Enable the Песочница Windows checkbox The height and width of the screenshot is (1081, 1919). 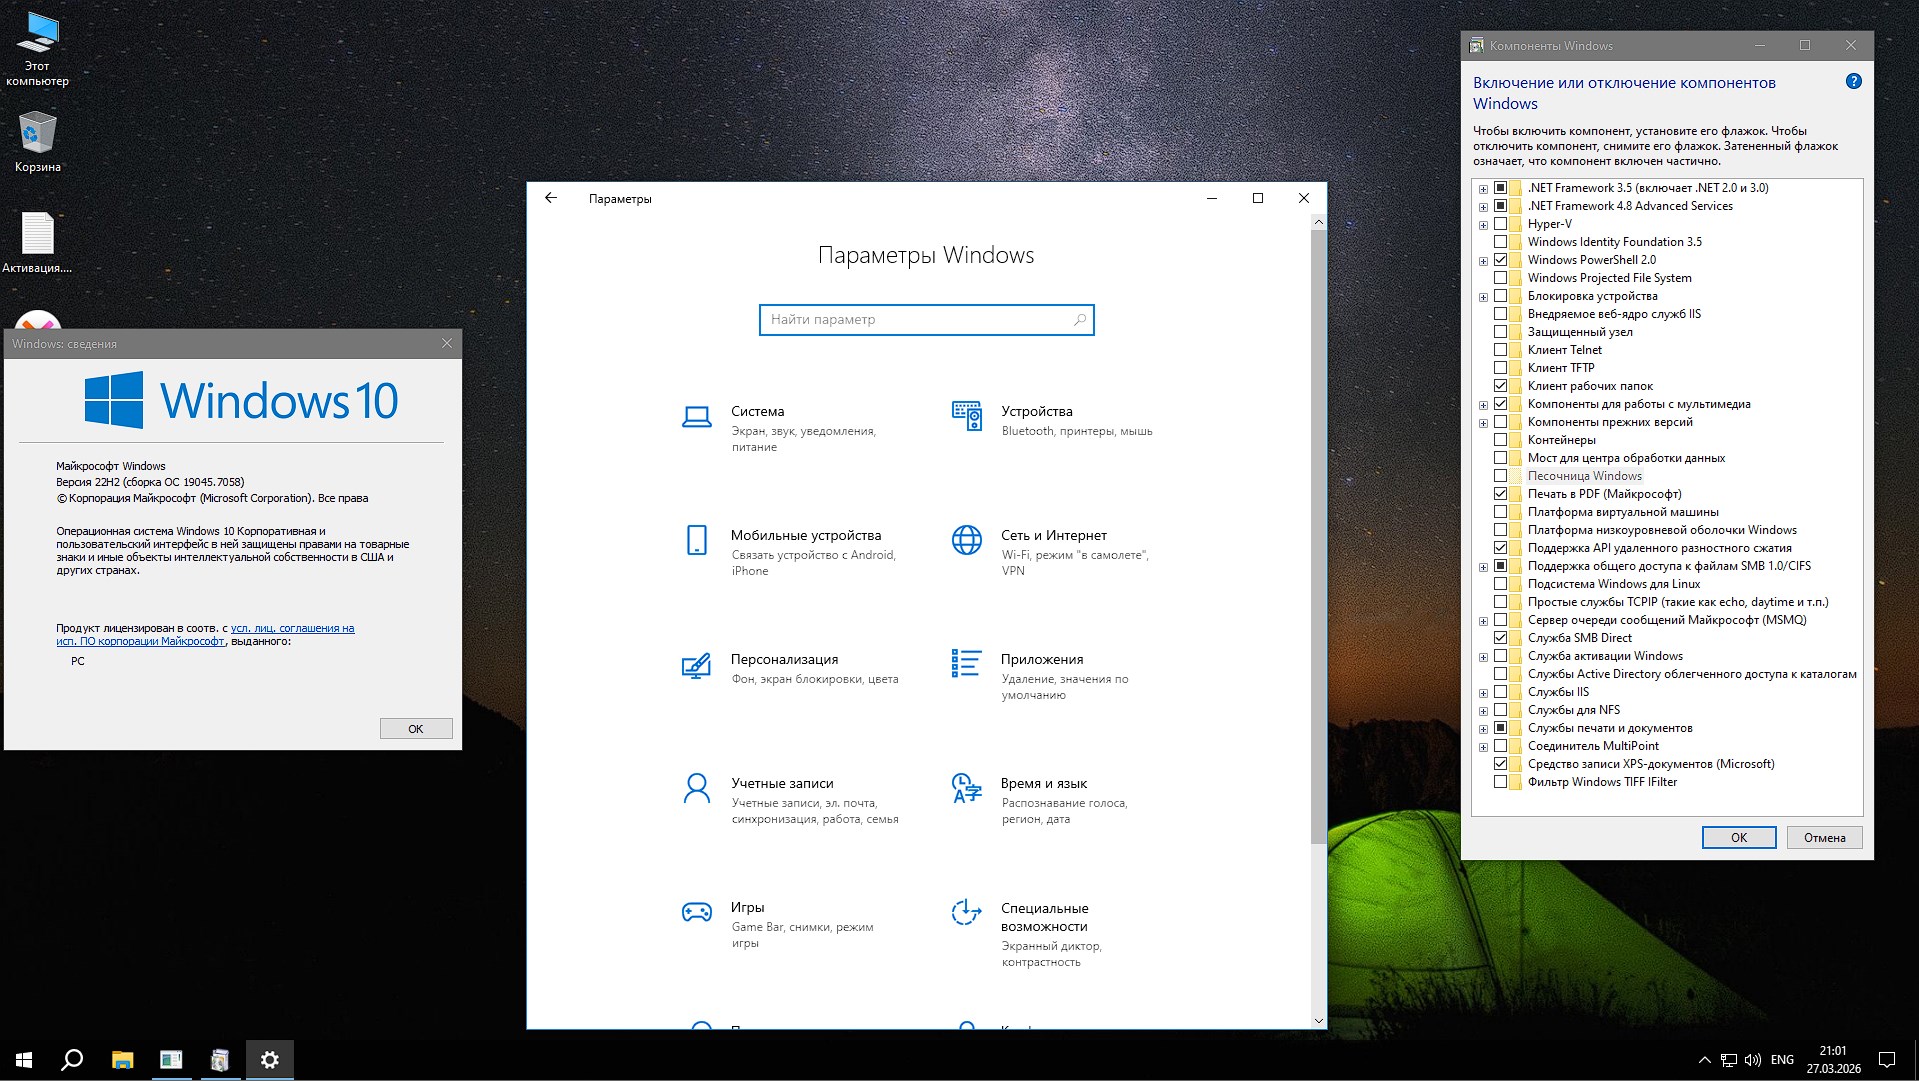(x=1501, y=476)
